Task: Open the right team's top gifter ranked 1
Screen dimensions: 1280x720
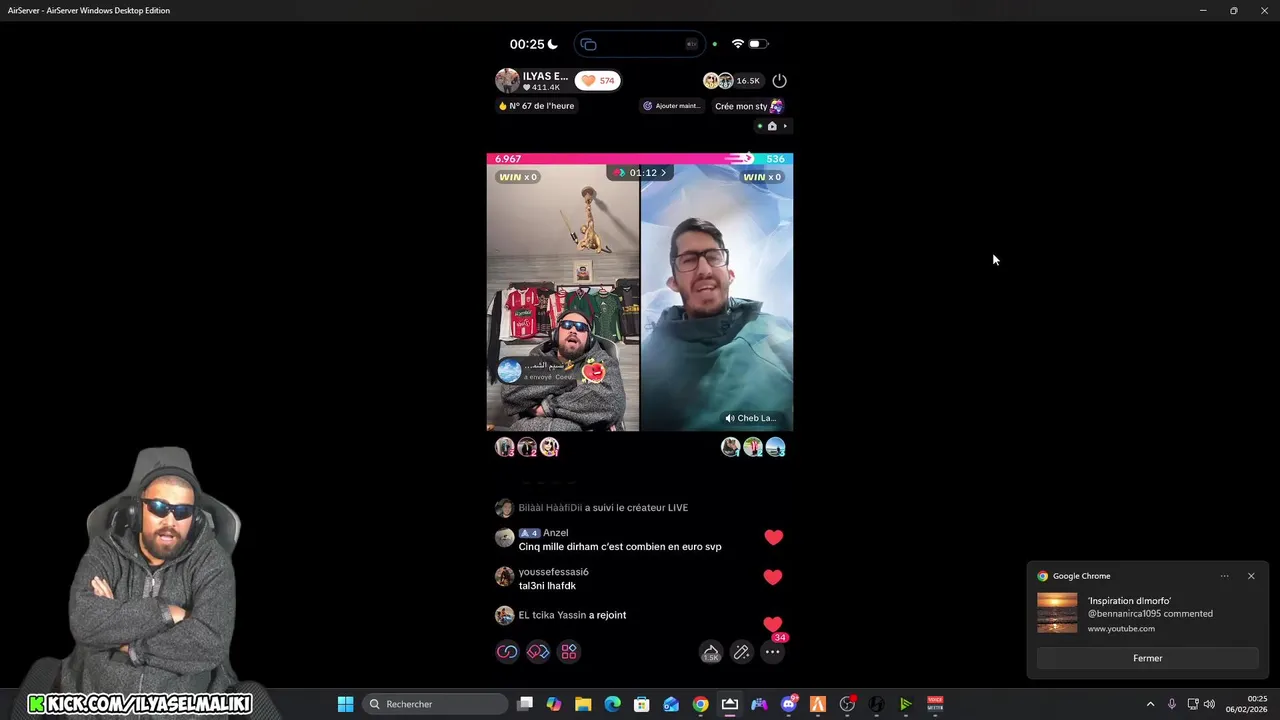Action: pos(731,447)
